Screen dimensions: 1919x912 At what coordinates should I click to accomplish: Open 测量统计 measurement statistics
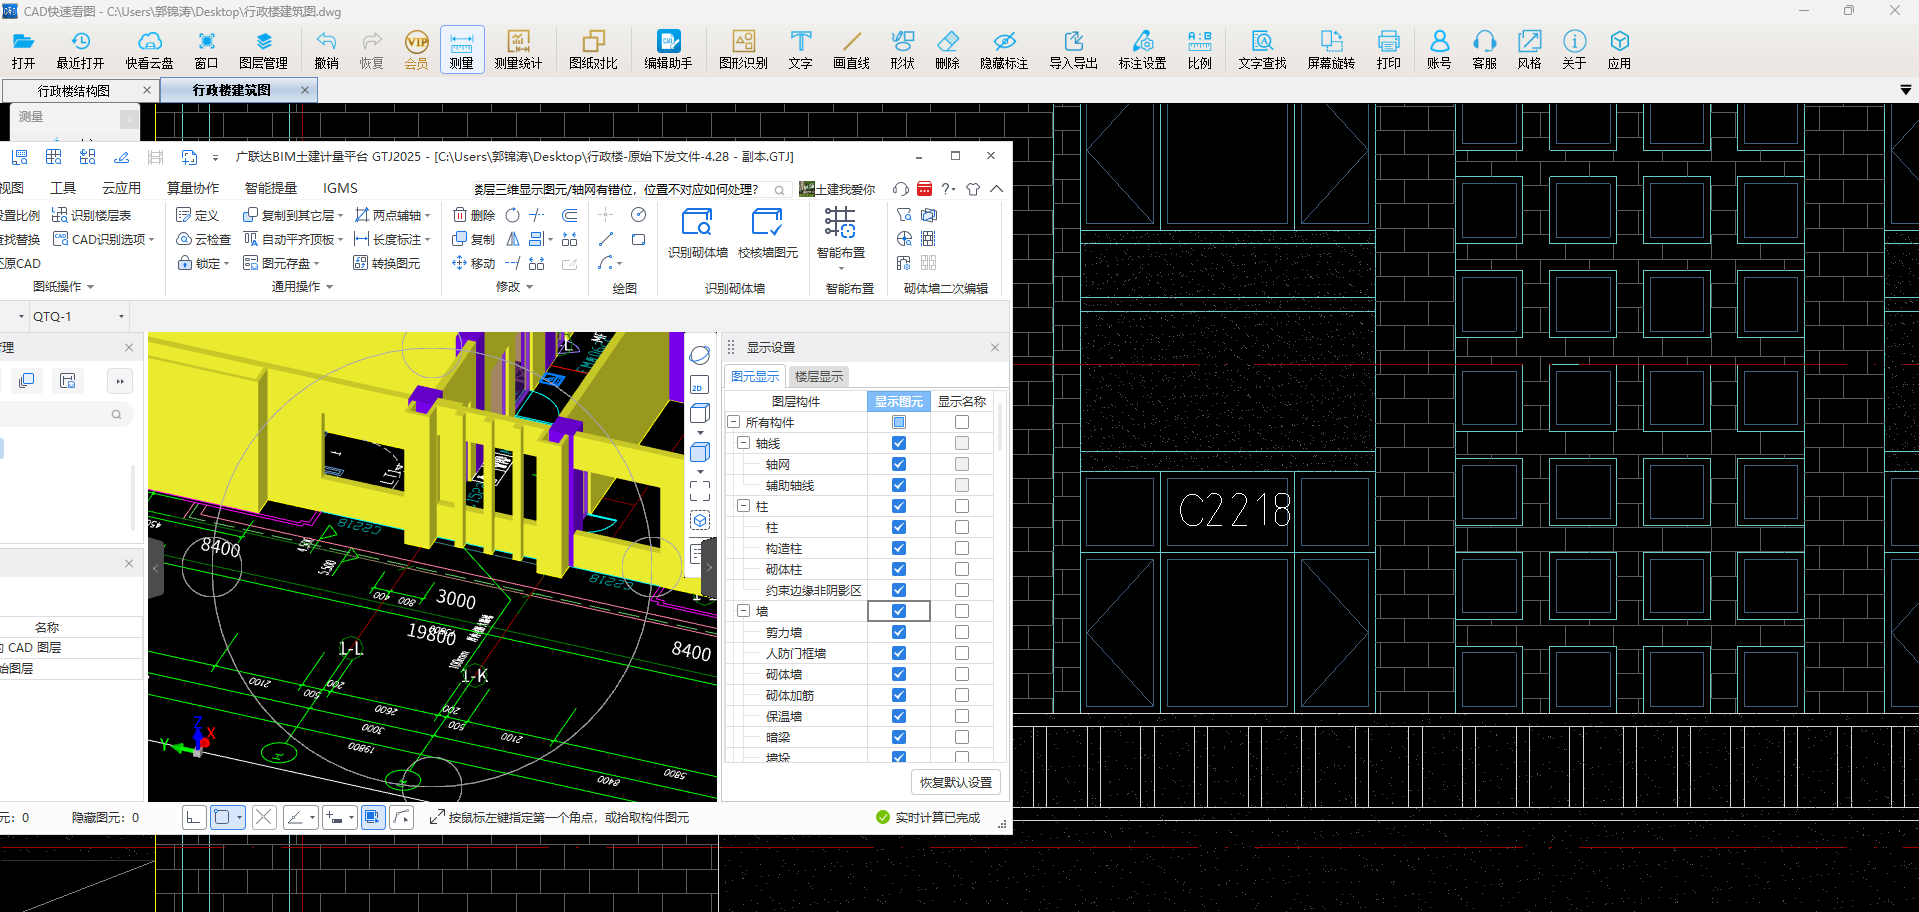click(x=518, y=49)
